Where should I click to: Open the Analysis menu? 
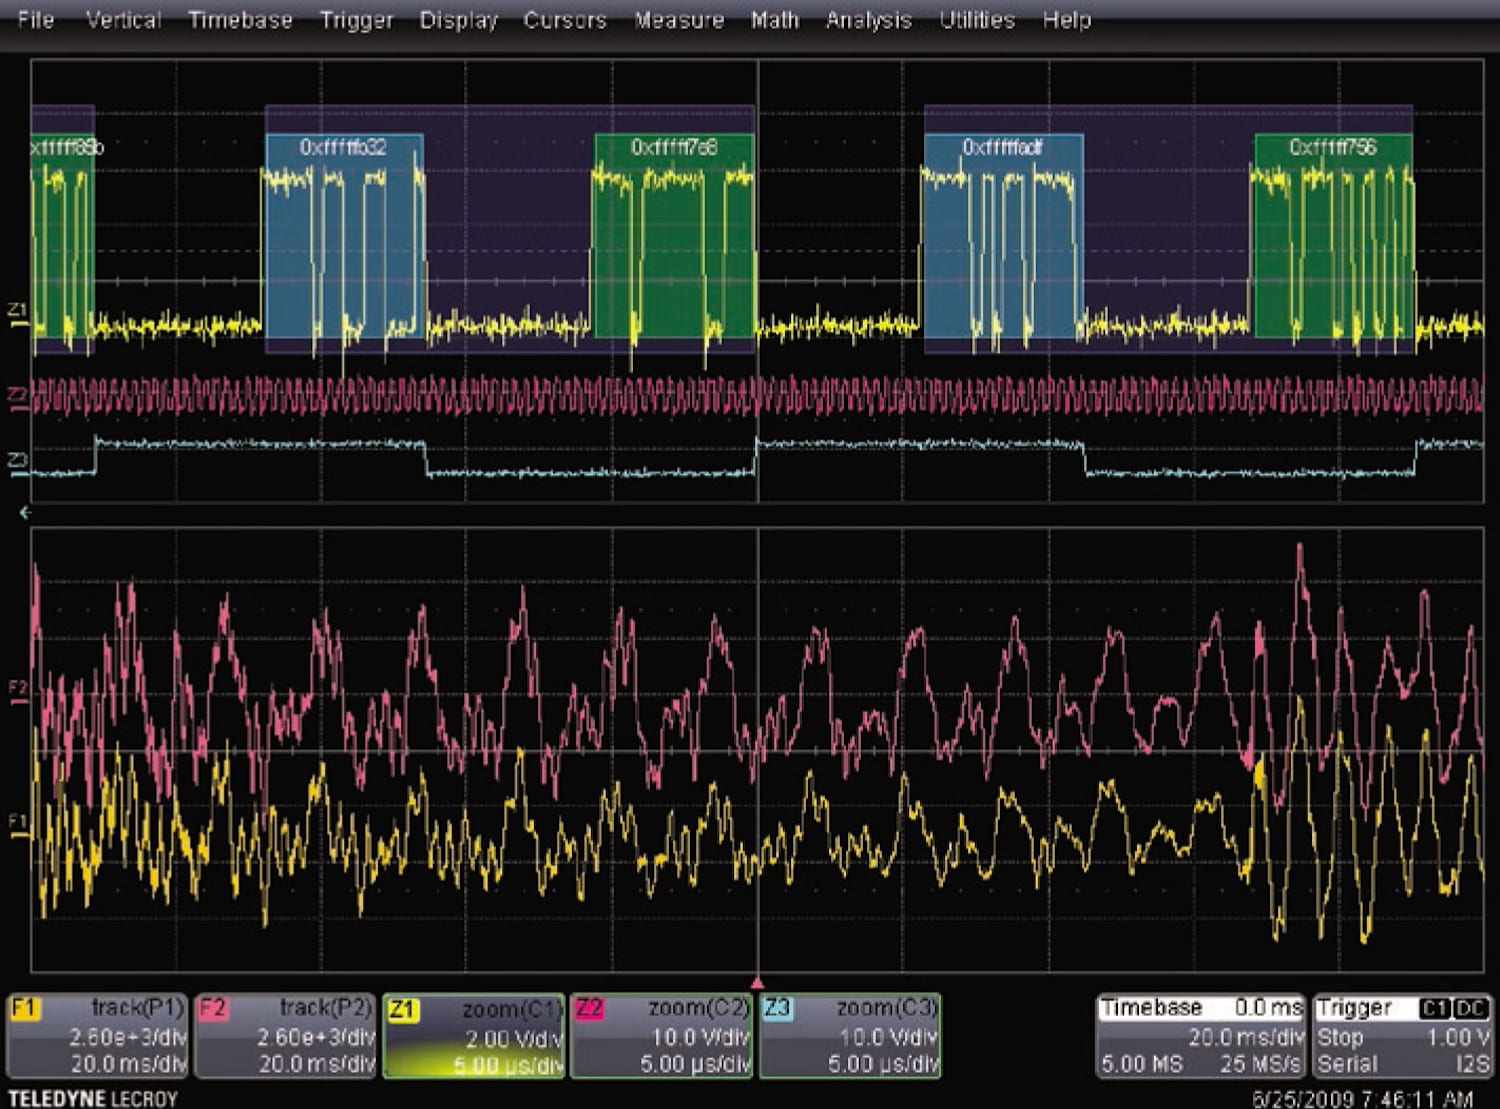867,20
